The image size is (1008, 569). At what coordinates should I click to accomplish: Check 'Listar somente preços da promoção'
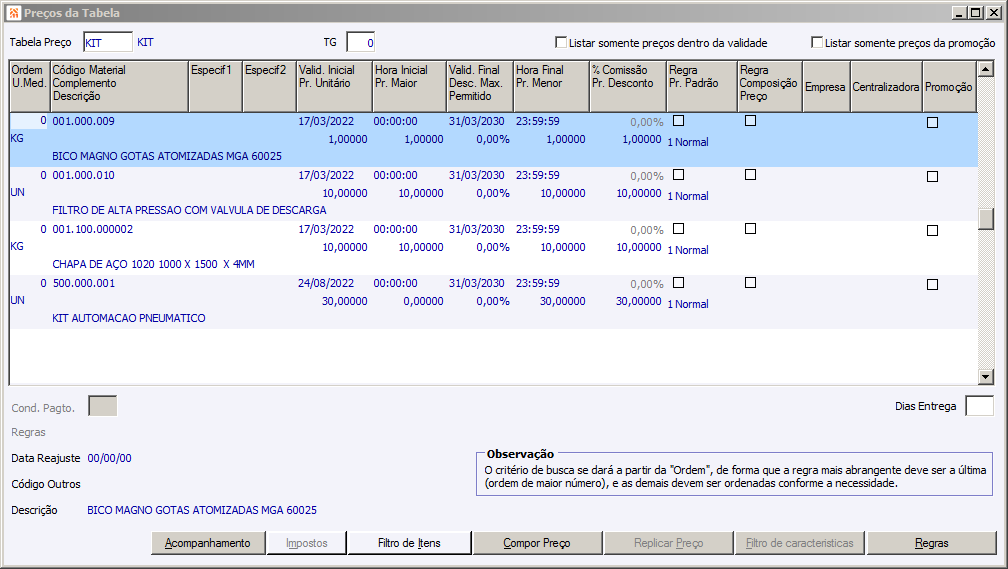pyautogui.click(x=817, y=43)
